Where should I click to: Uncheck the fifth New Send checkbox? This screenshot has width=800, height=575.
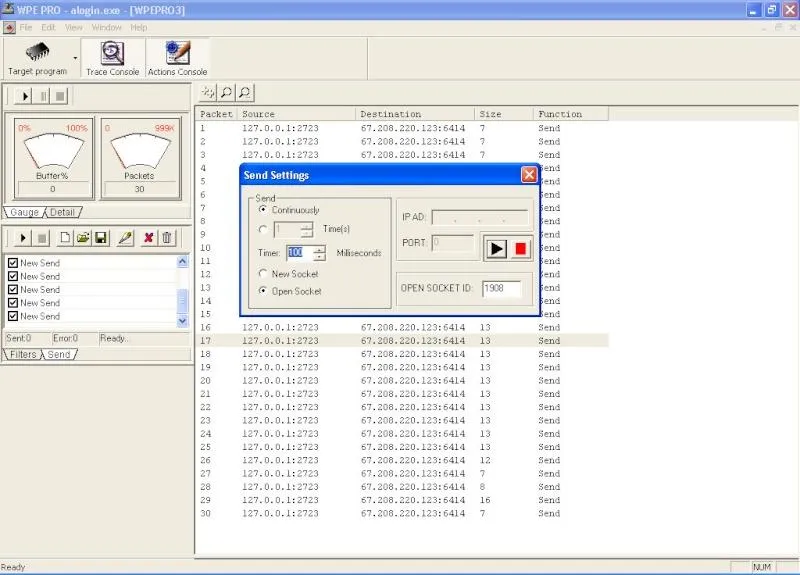tap(13, 316)
